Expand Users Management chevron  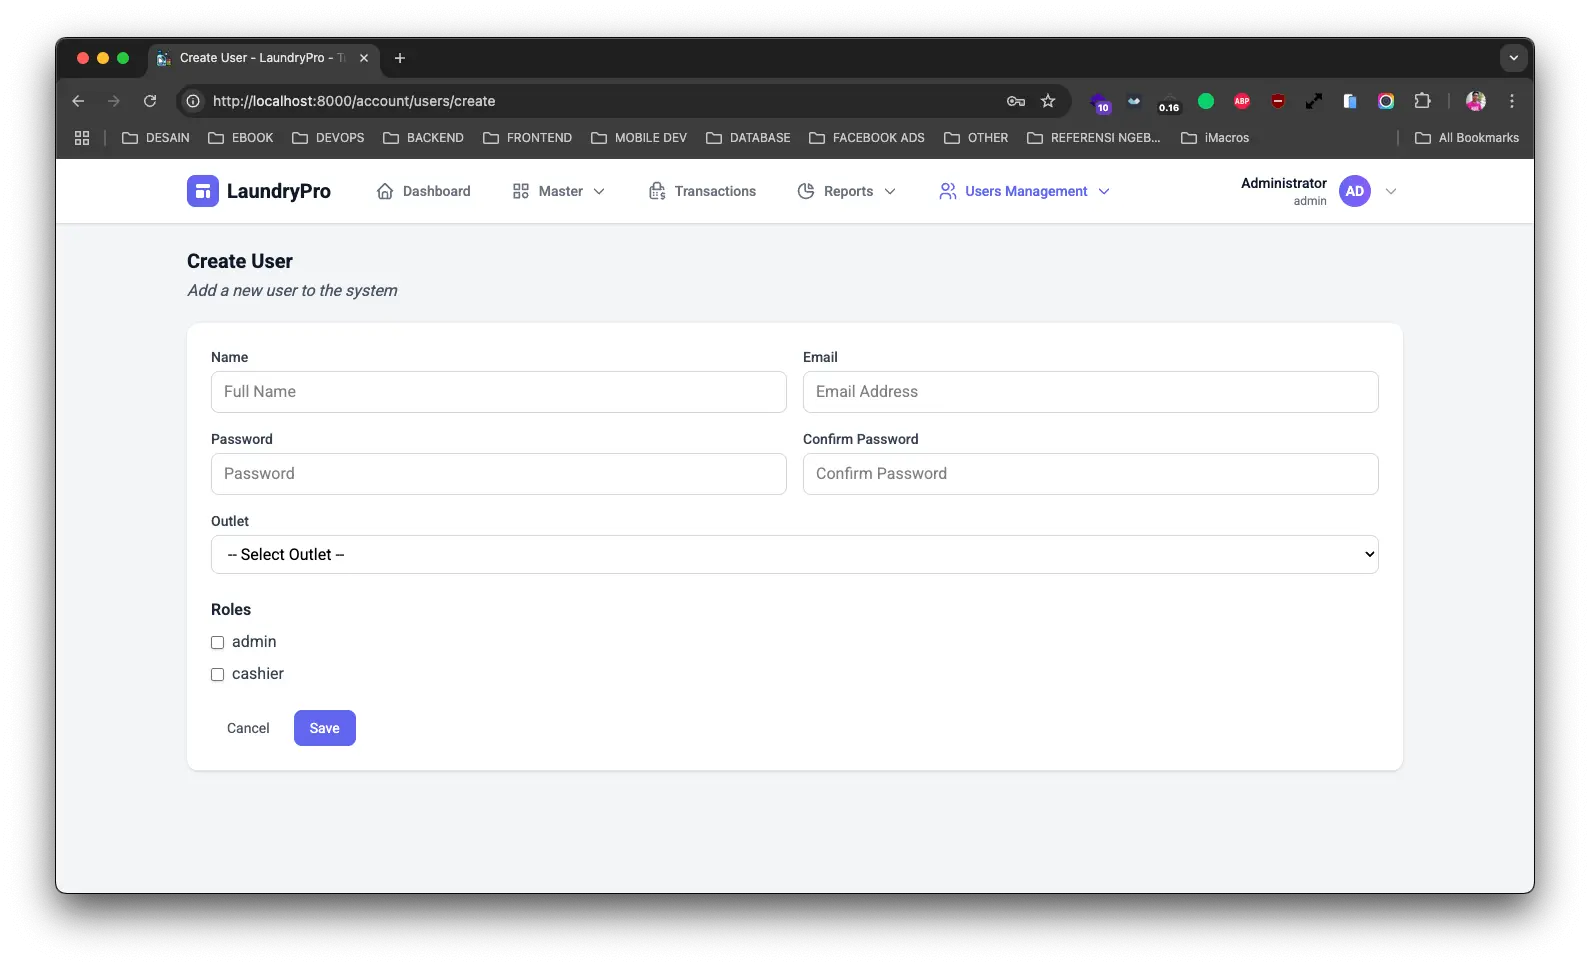[1104, 191]
